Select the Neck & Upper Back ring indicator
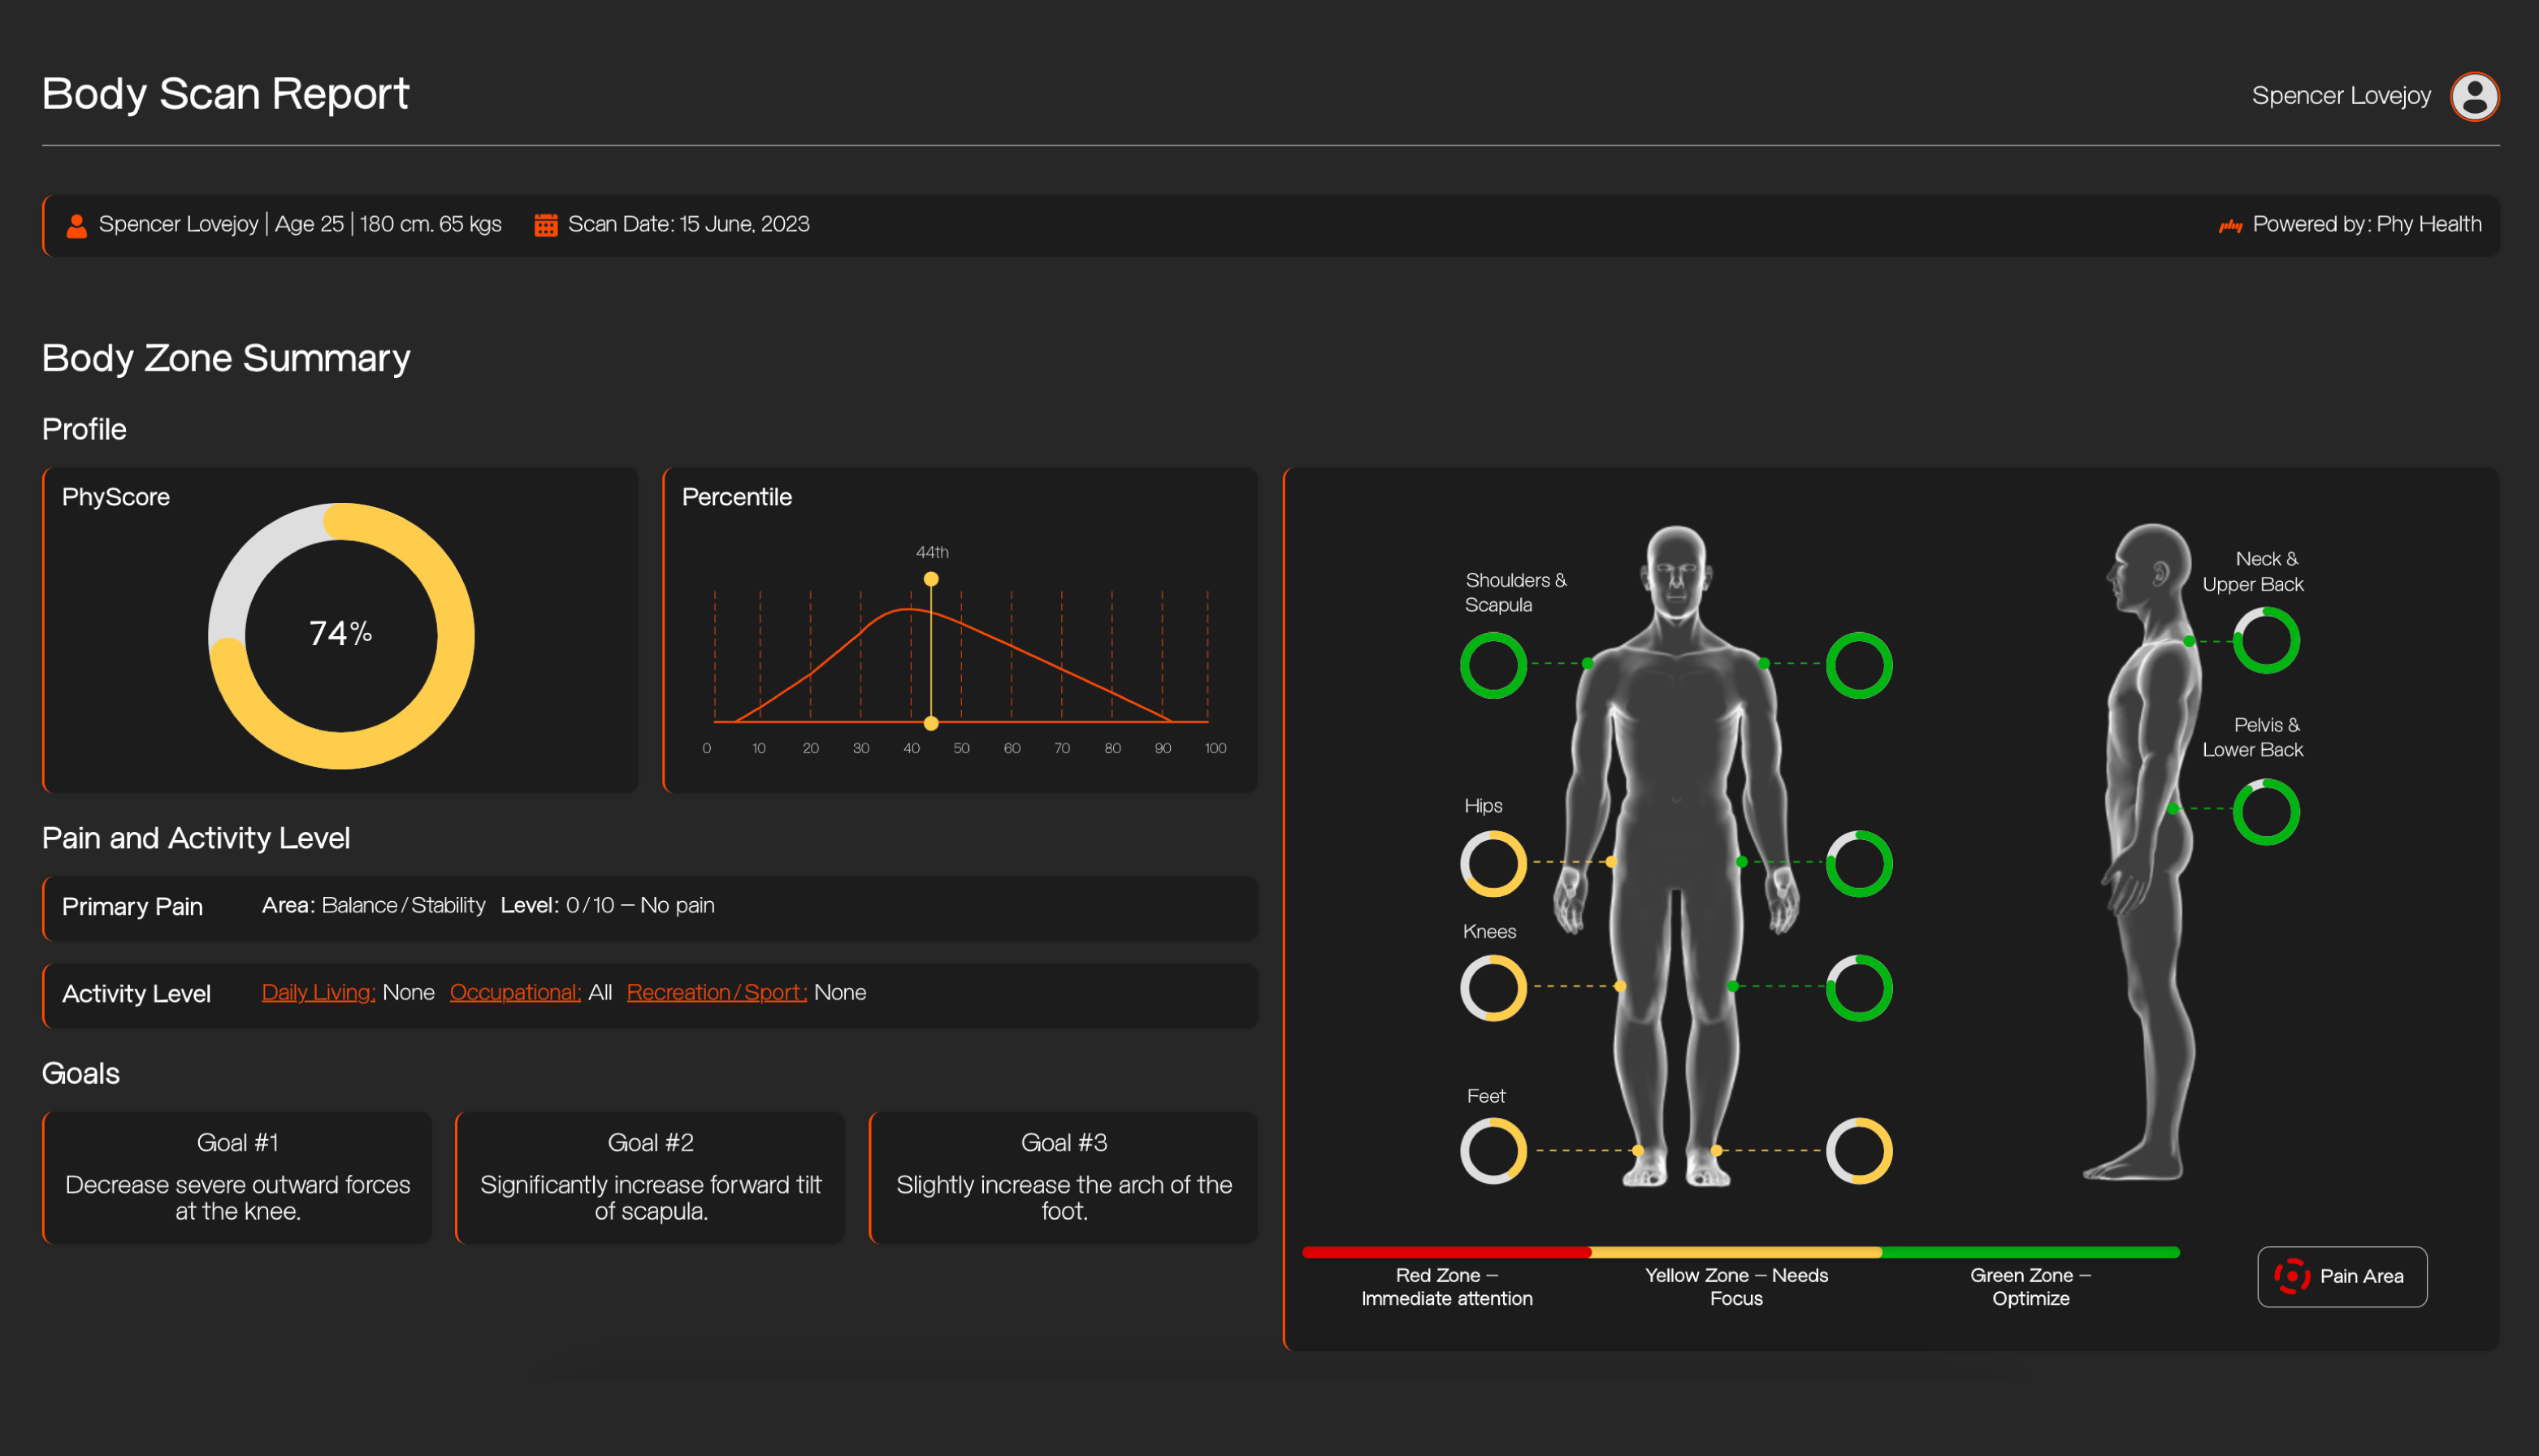 (x=2265, y=641)
